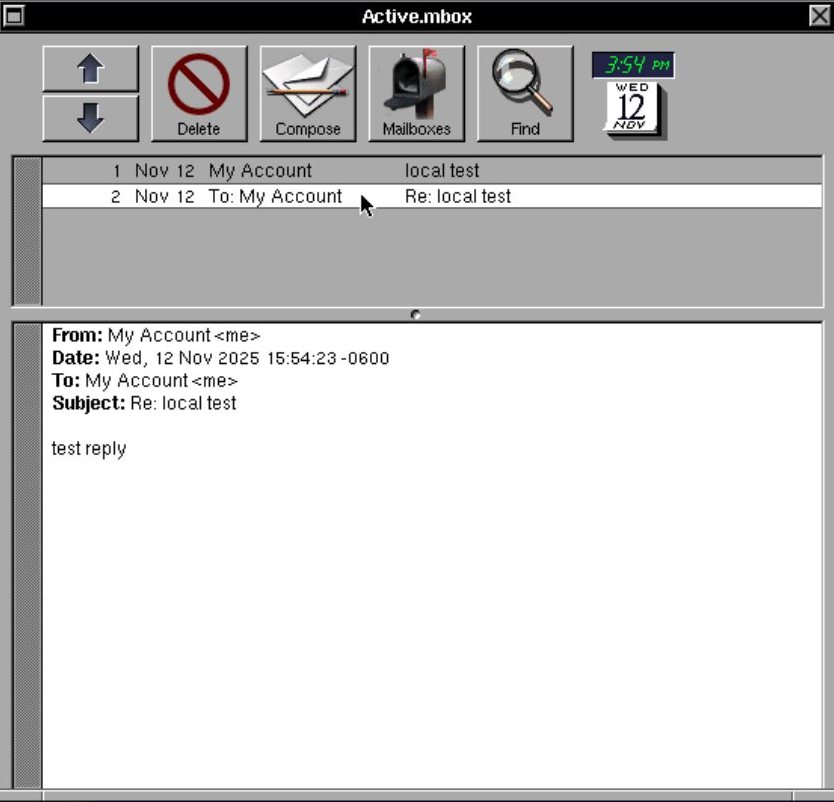Screen dimensions: 834x802
Task: Click the calendar icon showing Wed 12 Nov
Action: (x=632, y=109)
